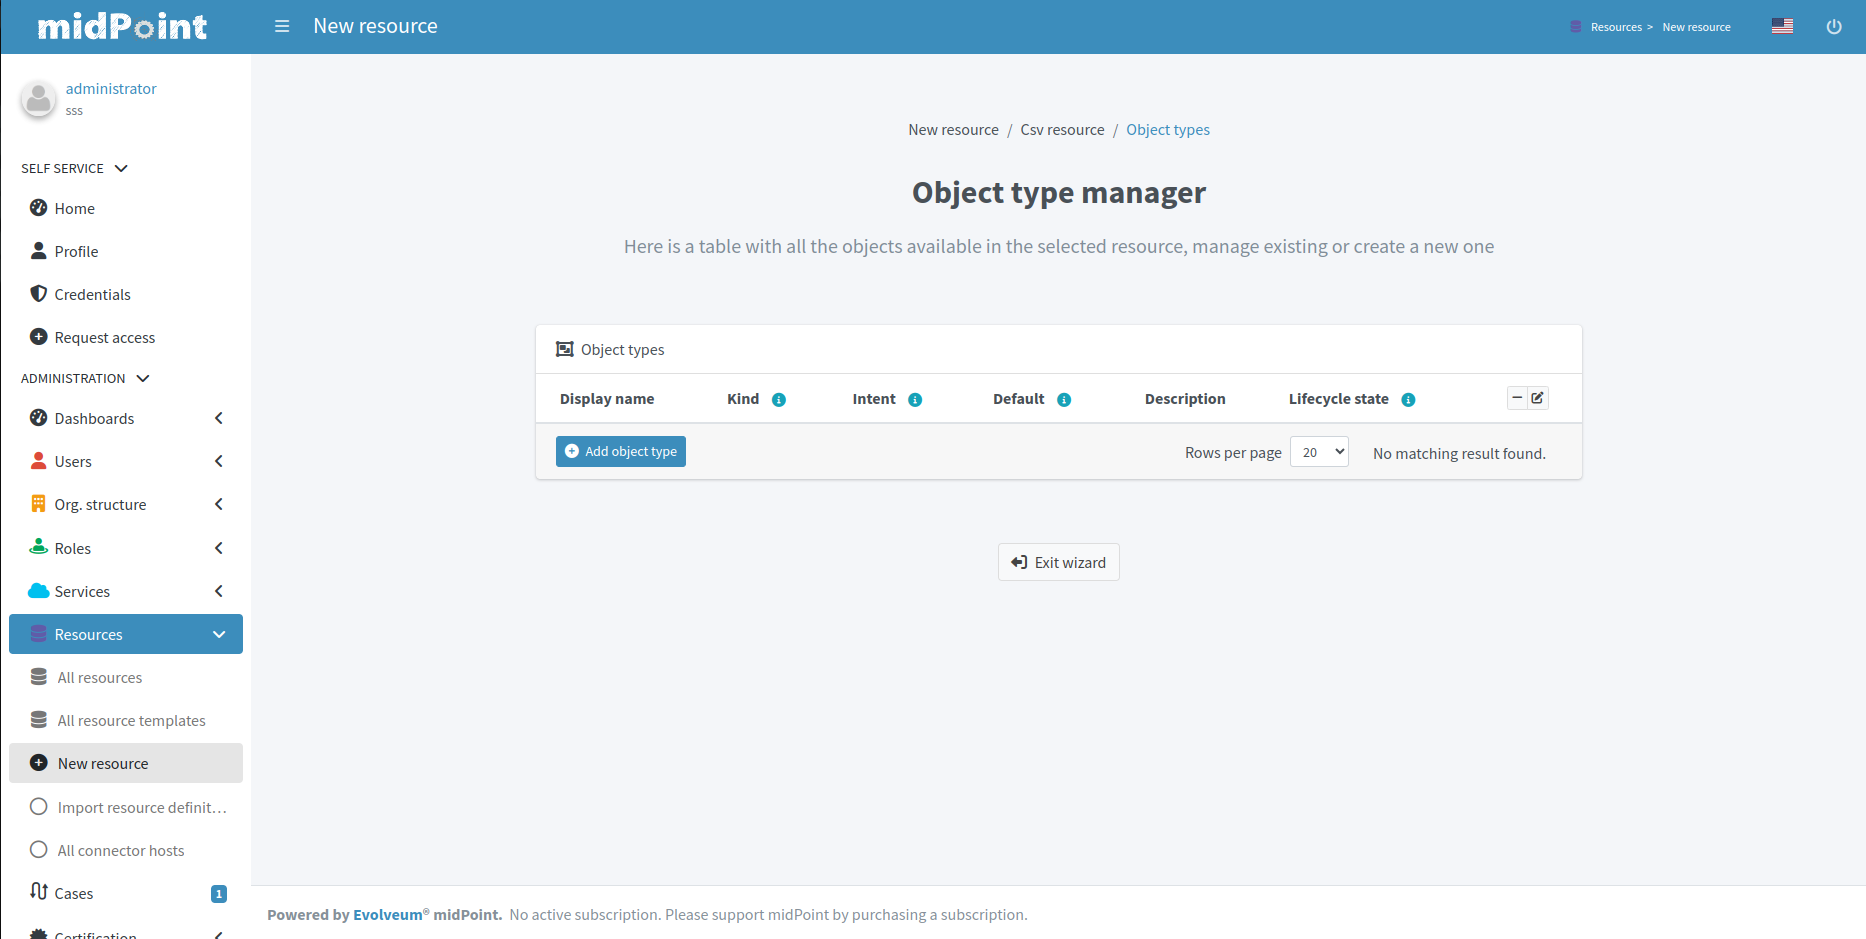Viewport: 1866px width, 939px height.
Task: Open Cases from the sidebar menu
Action: [74, 893]
